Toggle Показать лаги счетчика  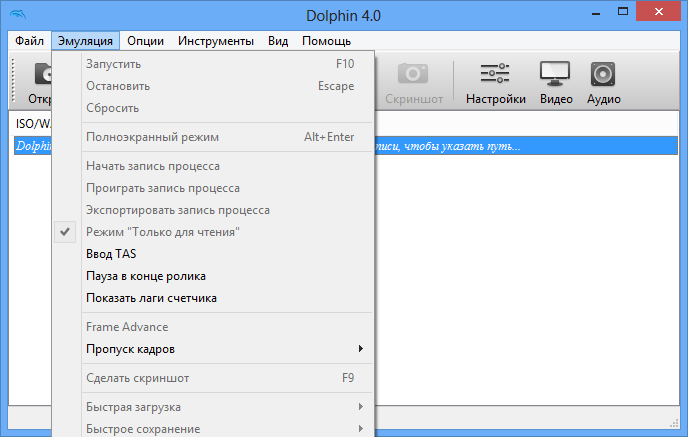pos(213,298)
